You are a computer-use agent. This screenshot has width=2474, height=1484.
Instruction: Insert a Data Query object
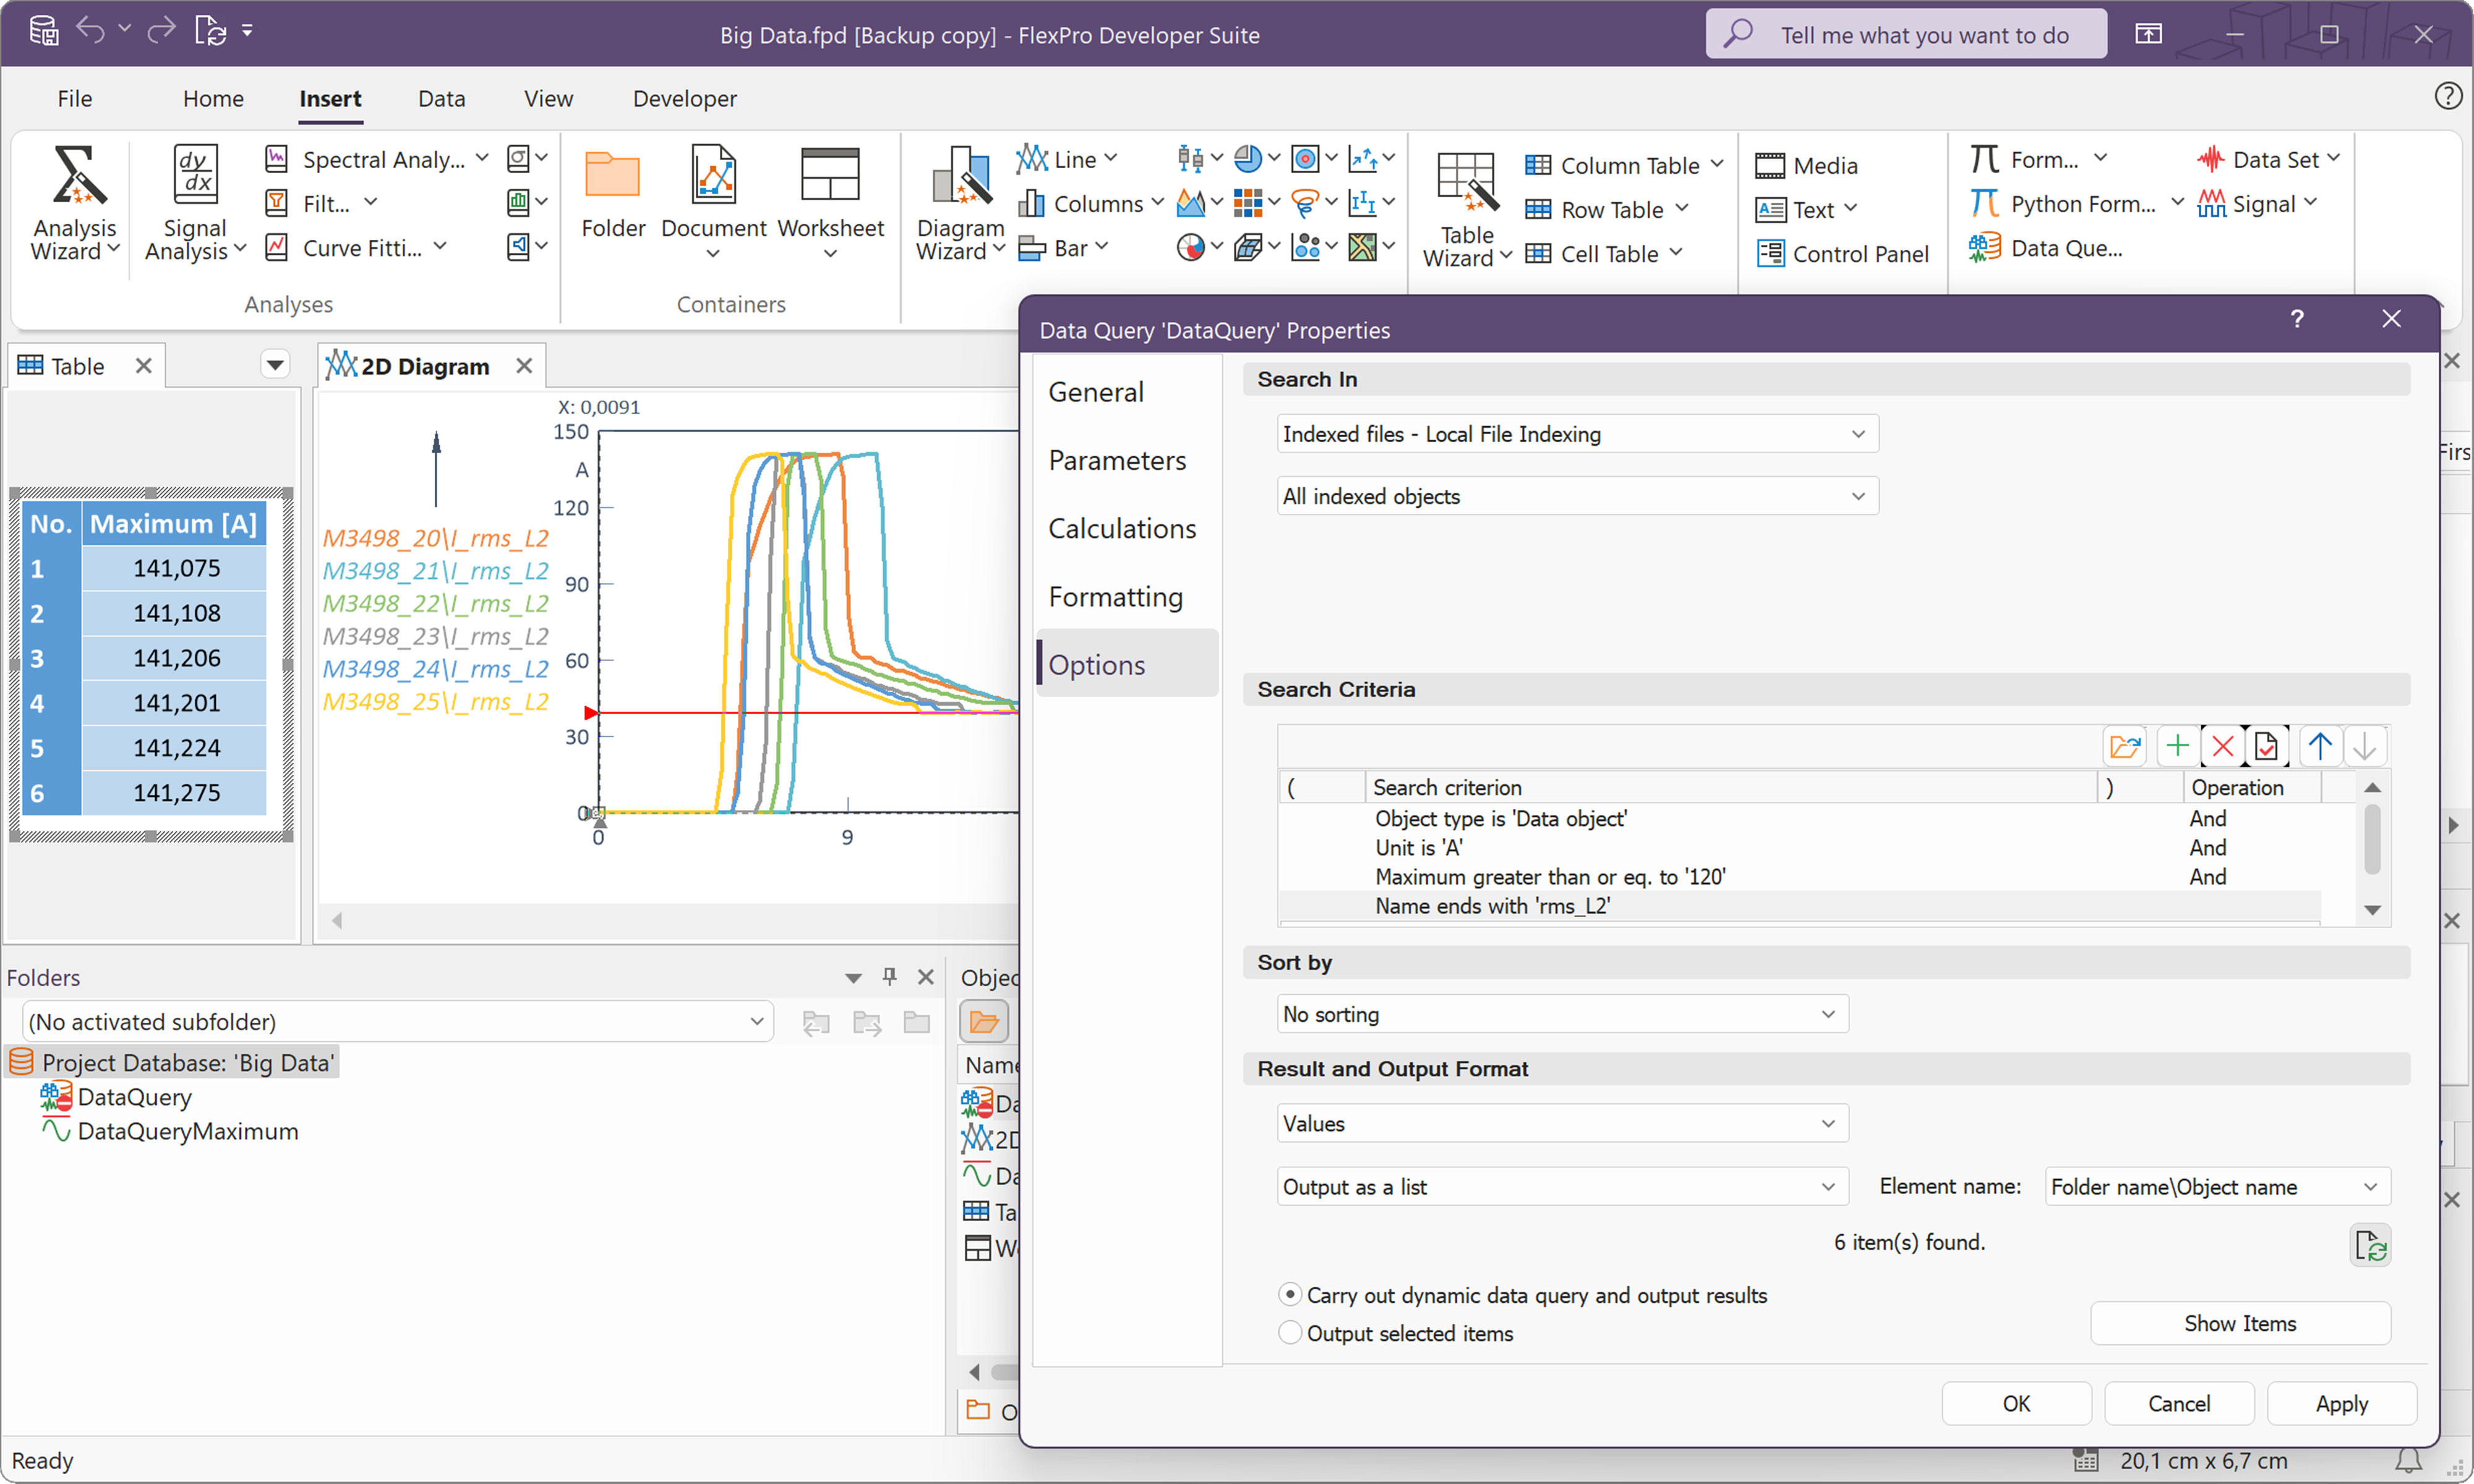[x=2046, y=247]
